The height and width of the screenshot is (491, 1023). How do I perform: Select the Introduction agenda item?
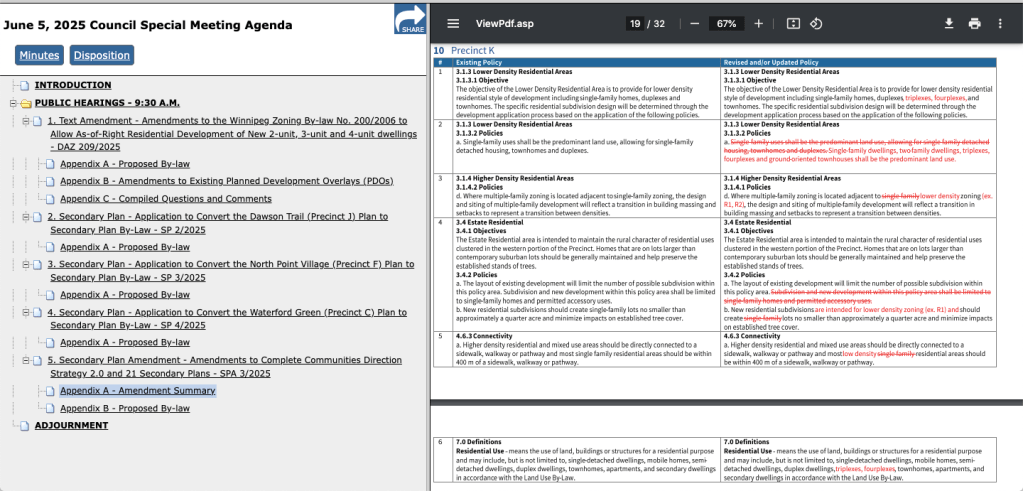pos(72,85)
